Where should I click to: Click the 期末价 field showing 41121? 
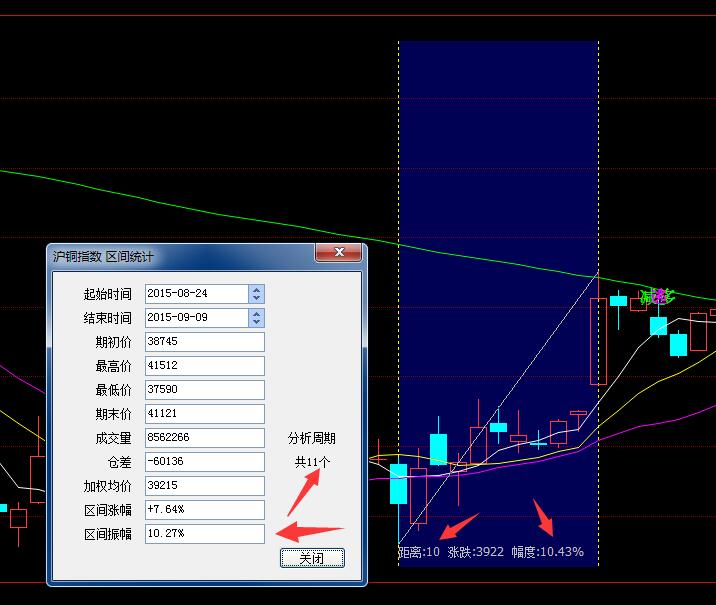(204, 414)
